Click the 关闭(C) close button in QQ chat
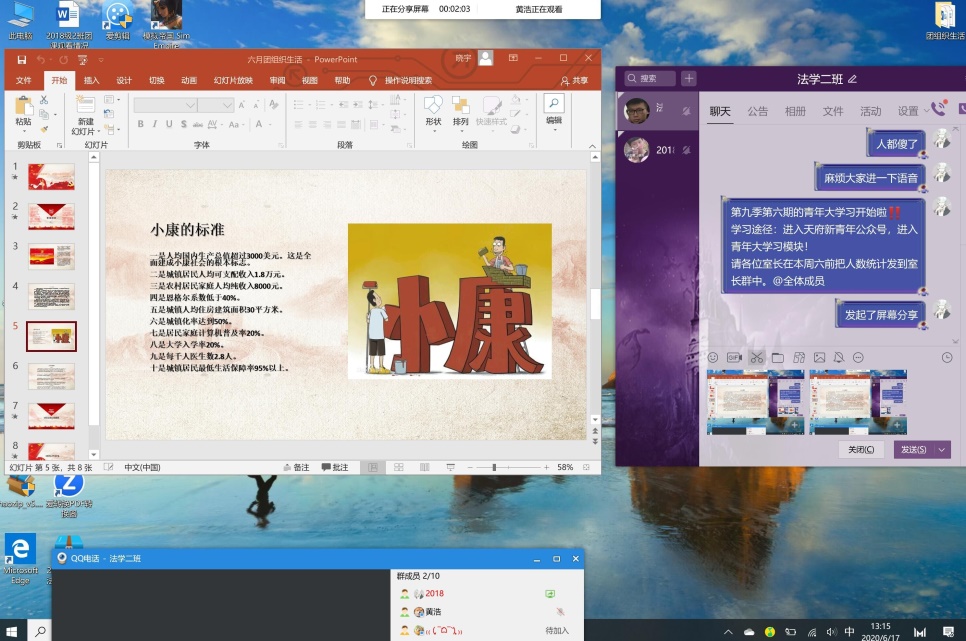This screenshot has height=641, width=966. (x=861, y=450)
